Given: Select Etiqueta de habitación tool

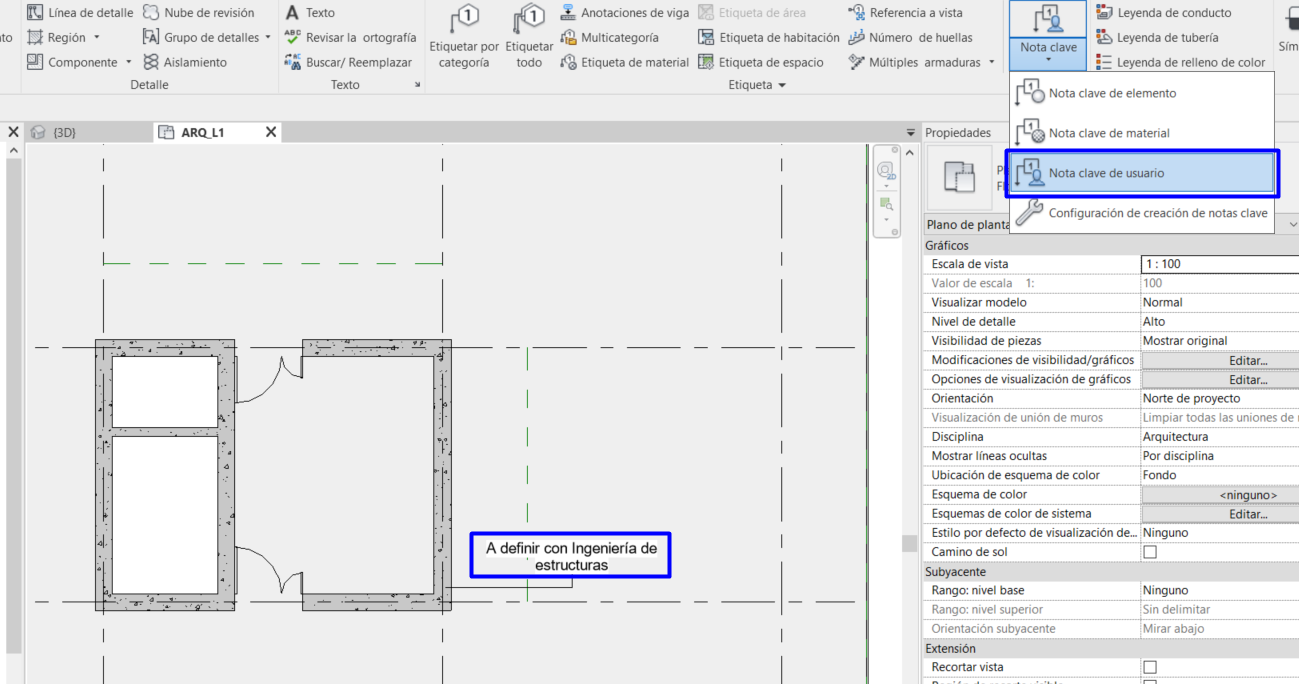Looking at the screenshot, I should point(768,37).
